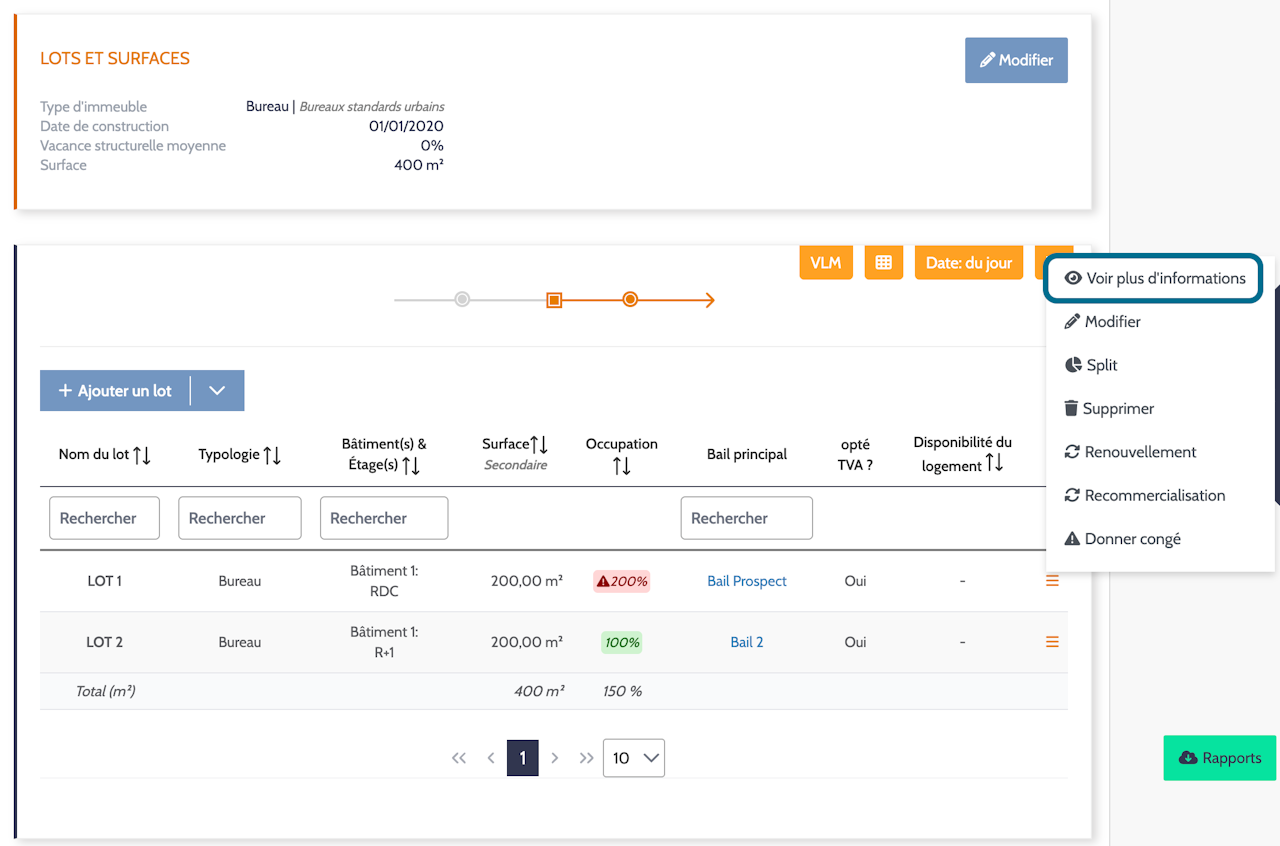Screen dimensions: 1280x846
Task: Click the Rapports download button
Action: pos(1220,758)
